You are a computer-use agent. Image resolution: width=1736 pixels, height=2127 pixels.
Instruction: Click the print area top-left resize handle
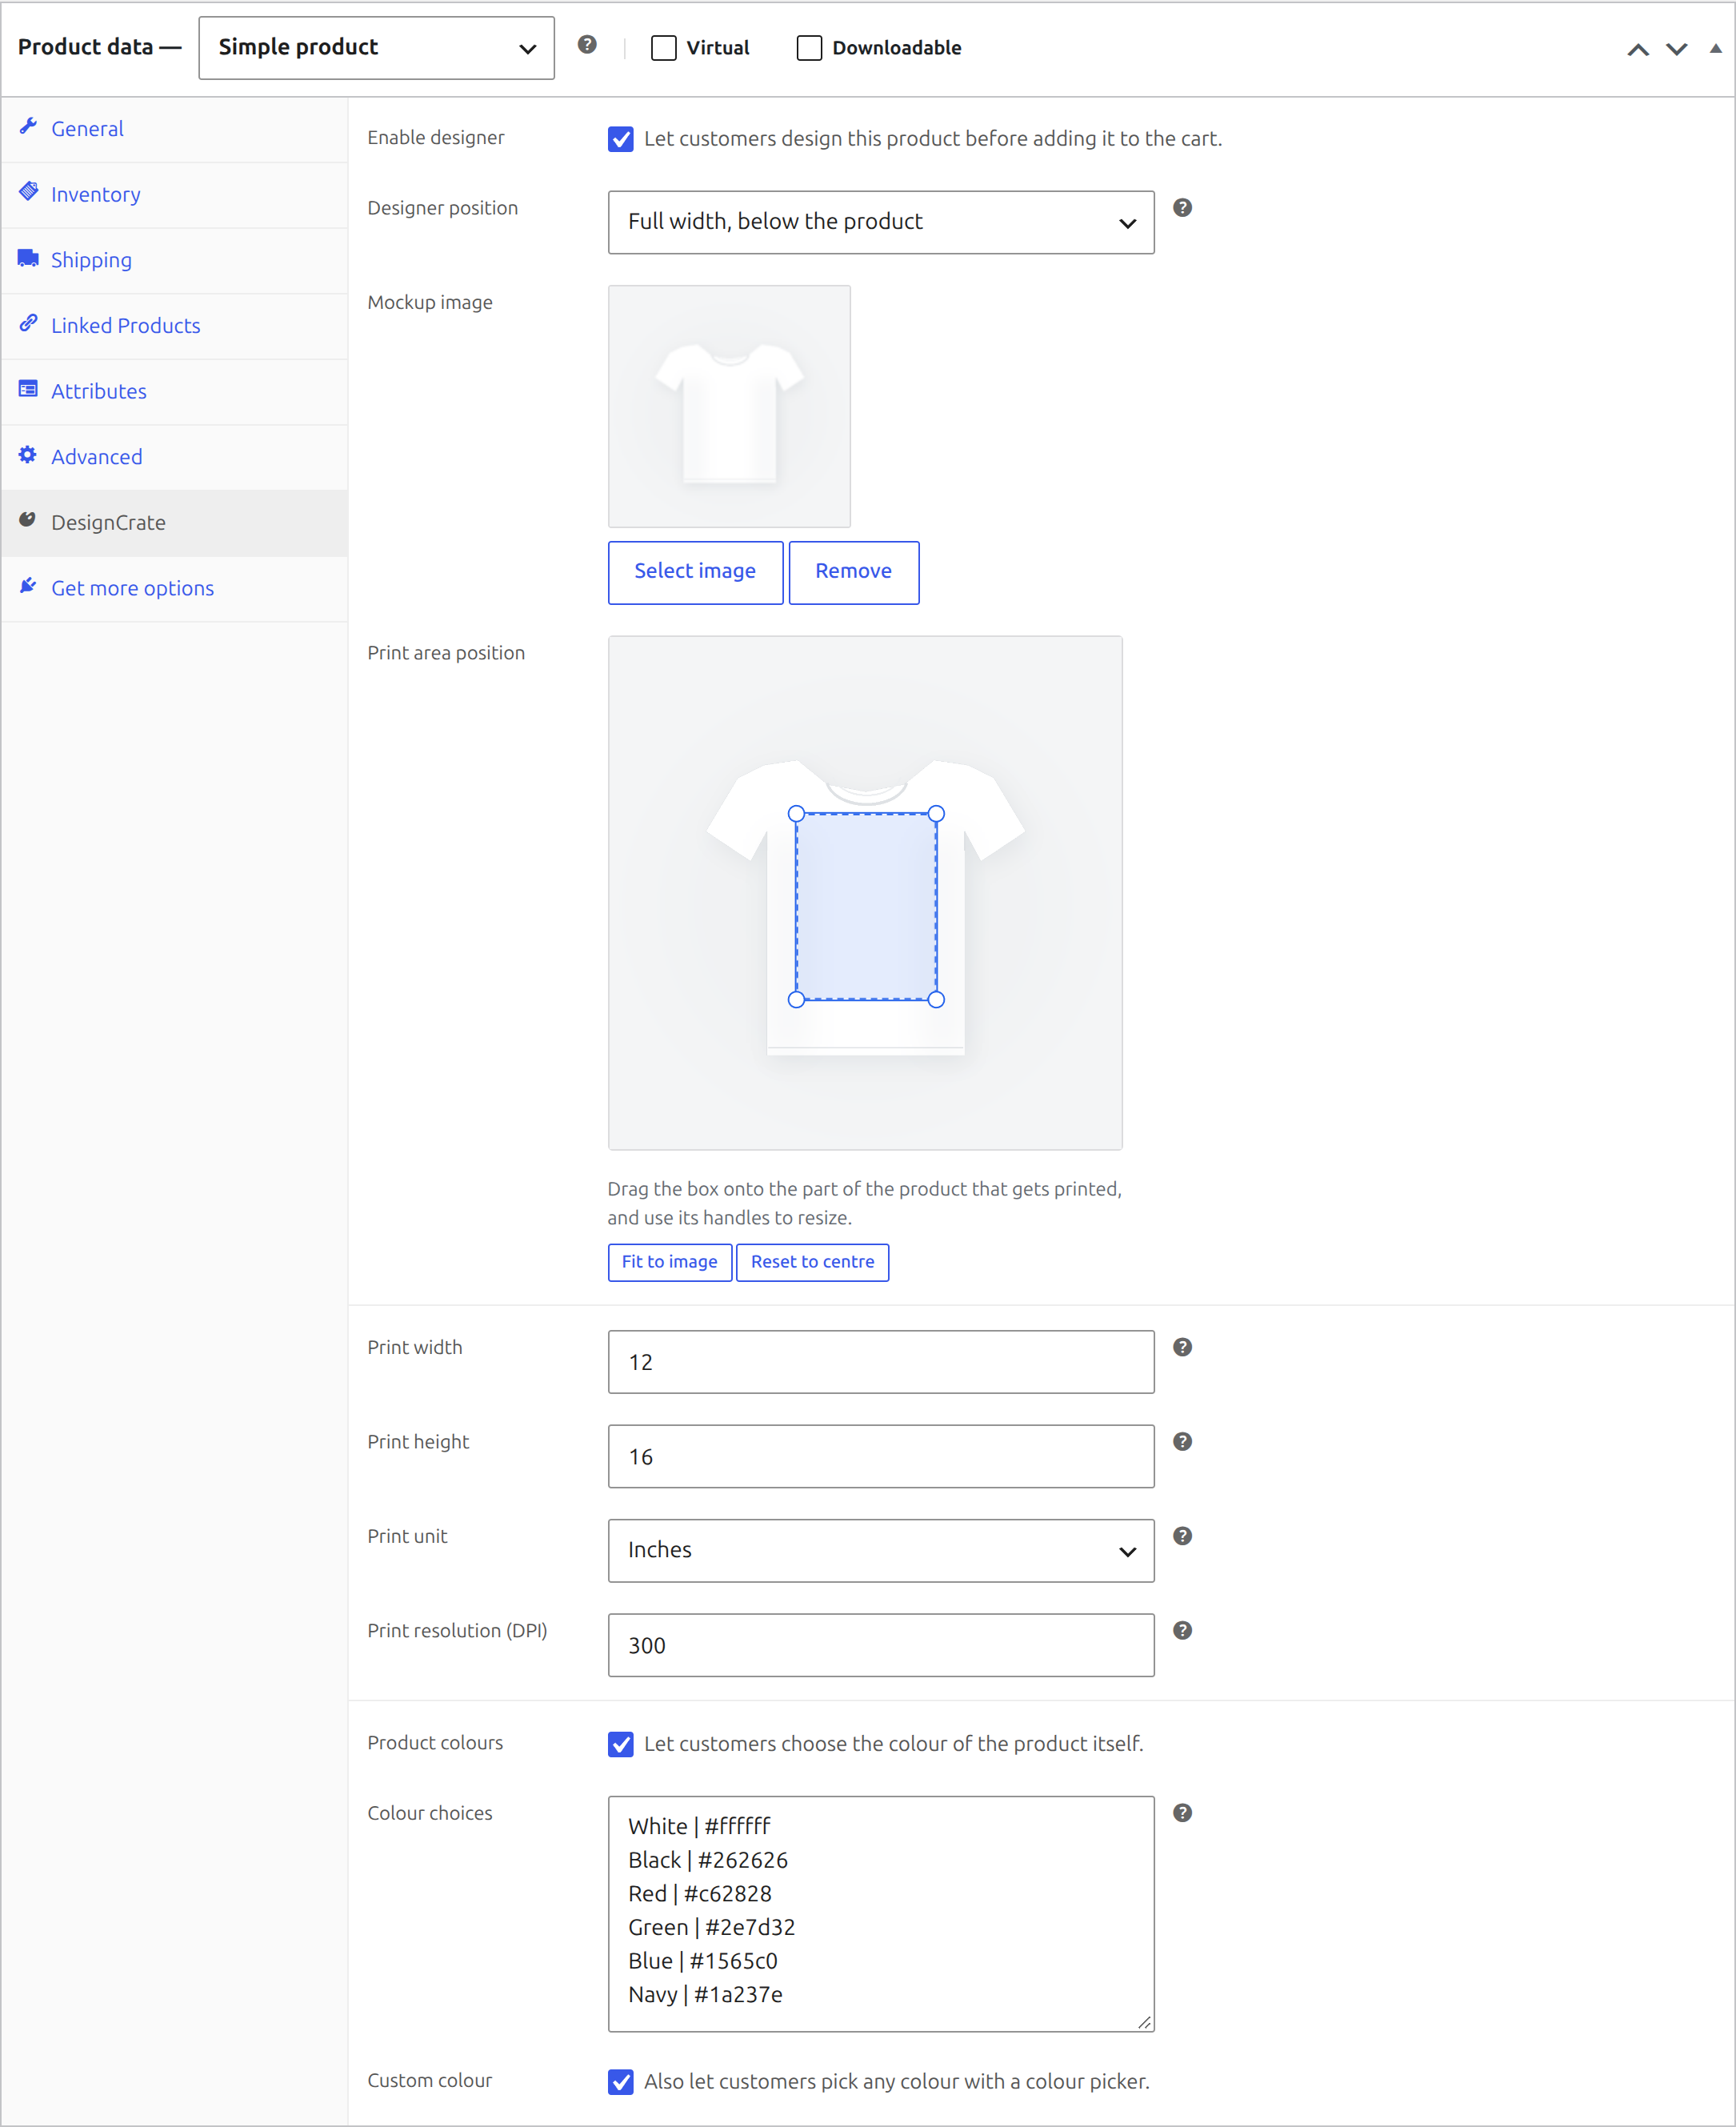[796, 814]
